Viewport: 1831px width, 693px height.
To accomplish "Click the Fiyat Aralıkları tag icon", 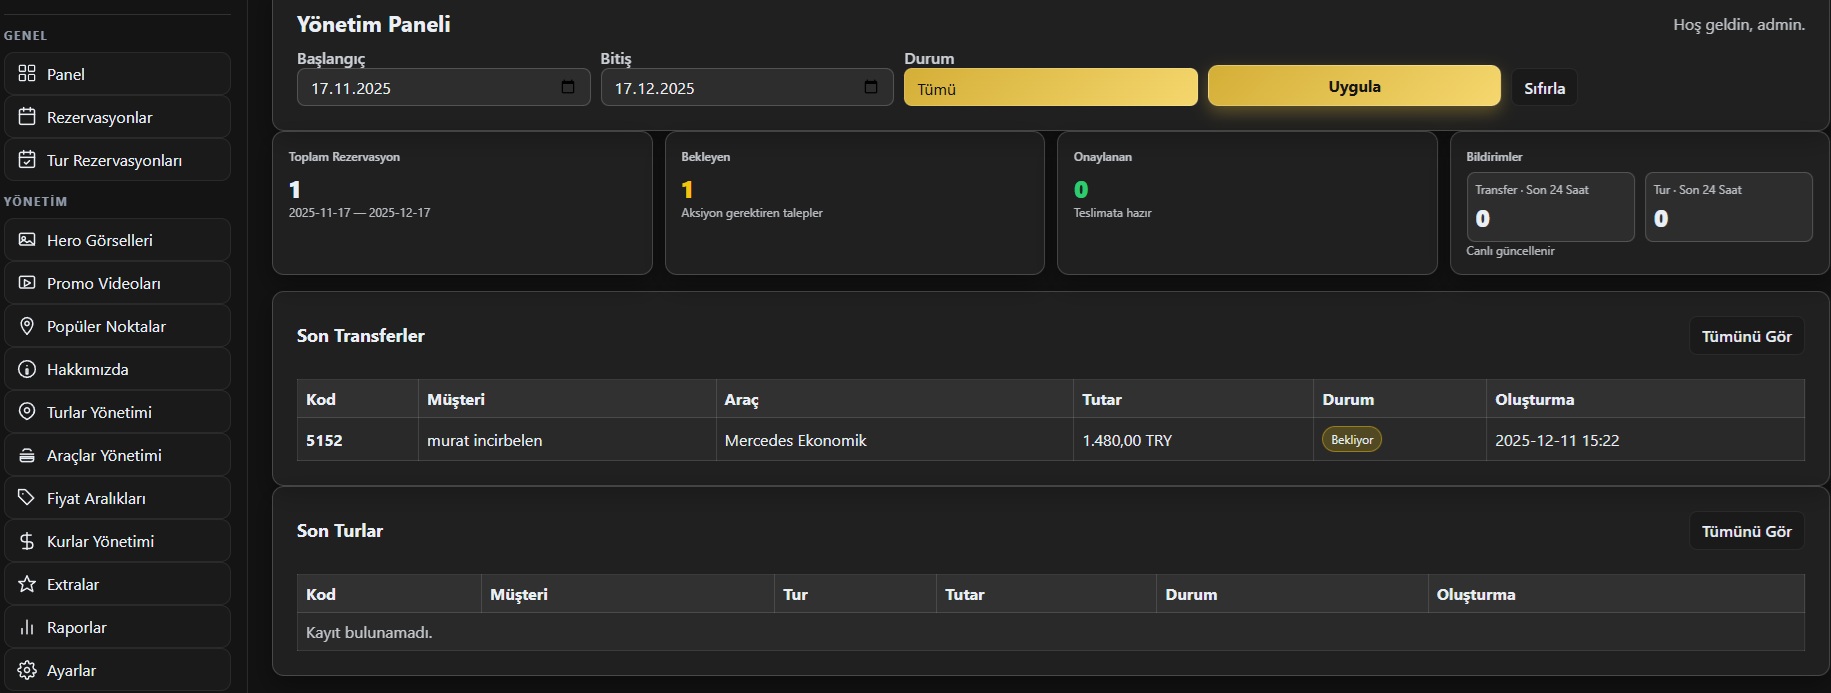I will point(27,498).
